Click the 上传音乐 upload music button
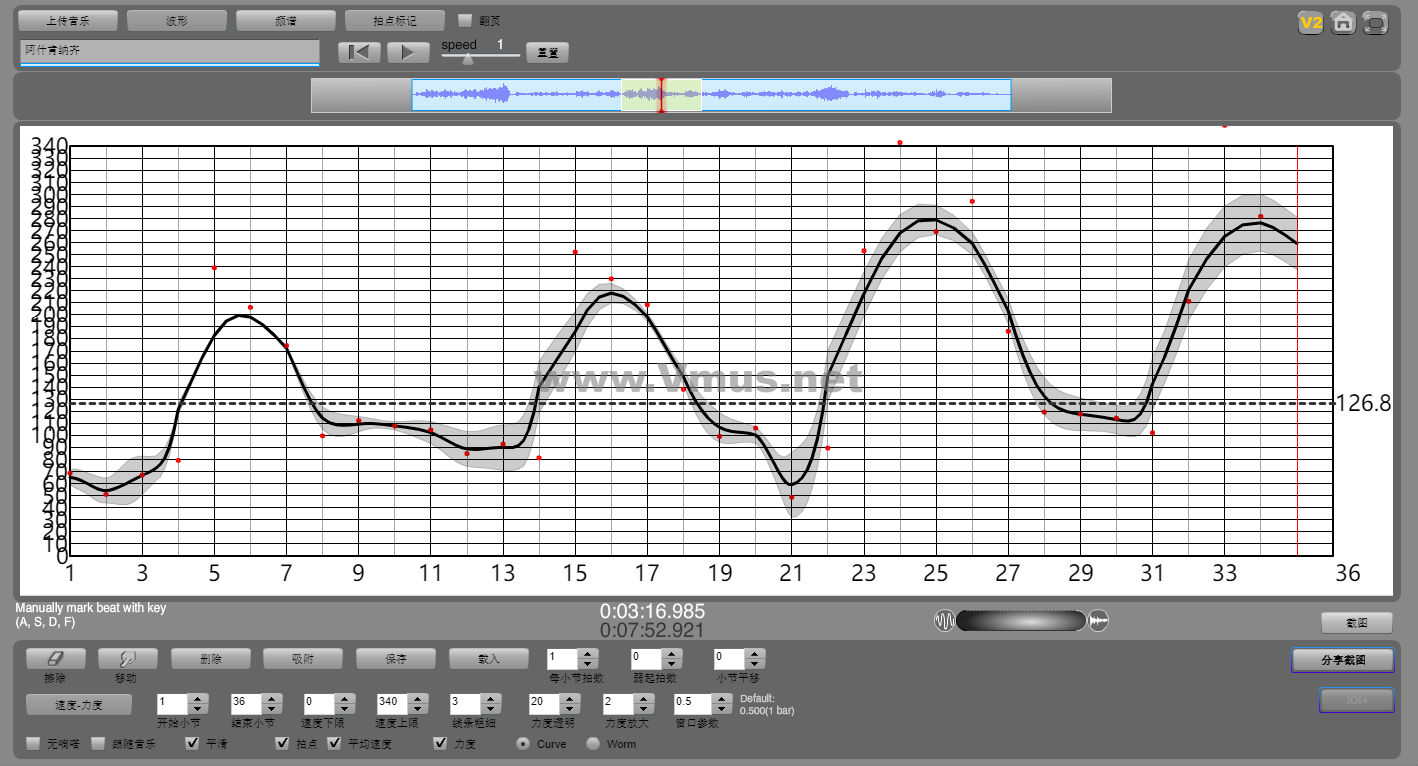Screen dimensions: 1418x766 point(68,20)
